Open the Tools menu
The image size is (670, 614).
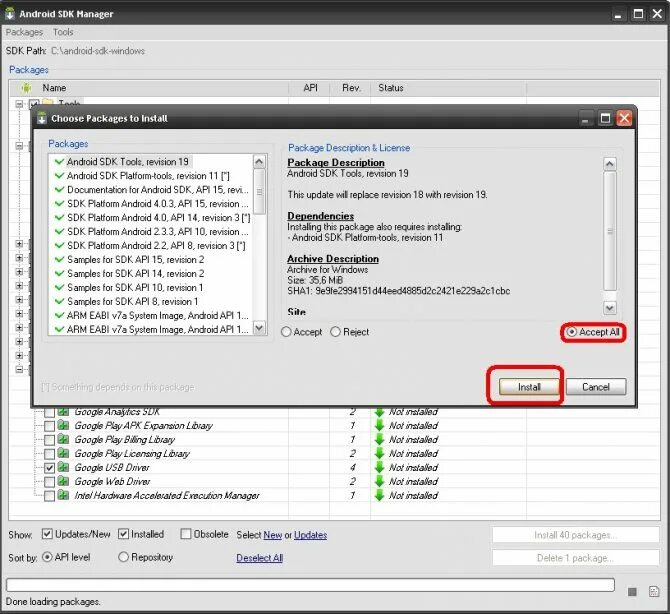click(x=63, y=32)
